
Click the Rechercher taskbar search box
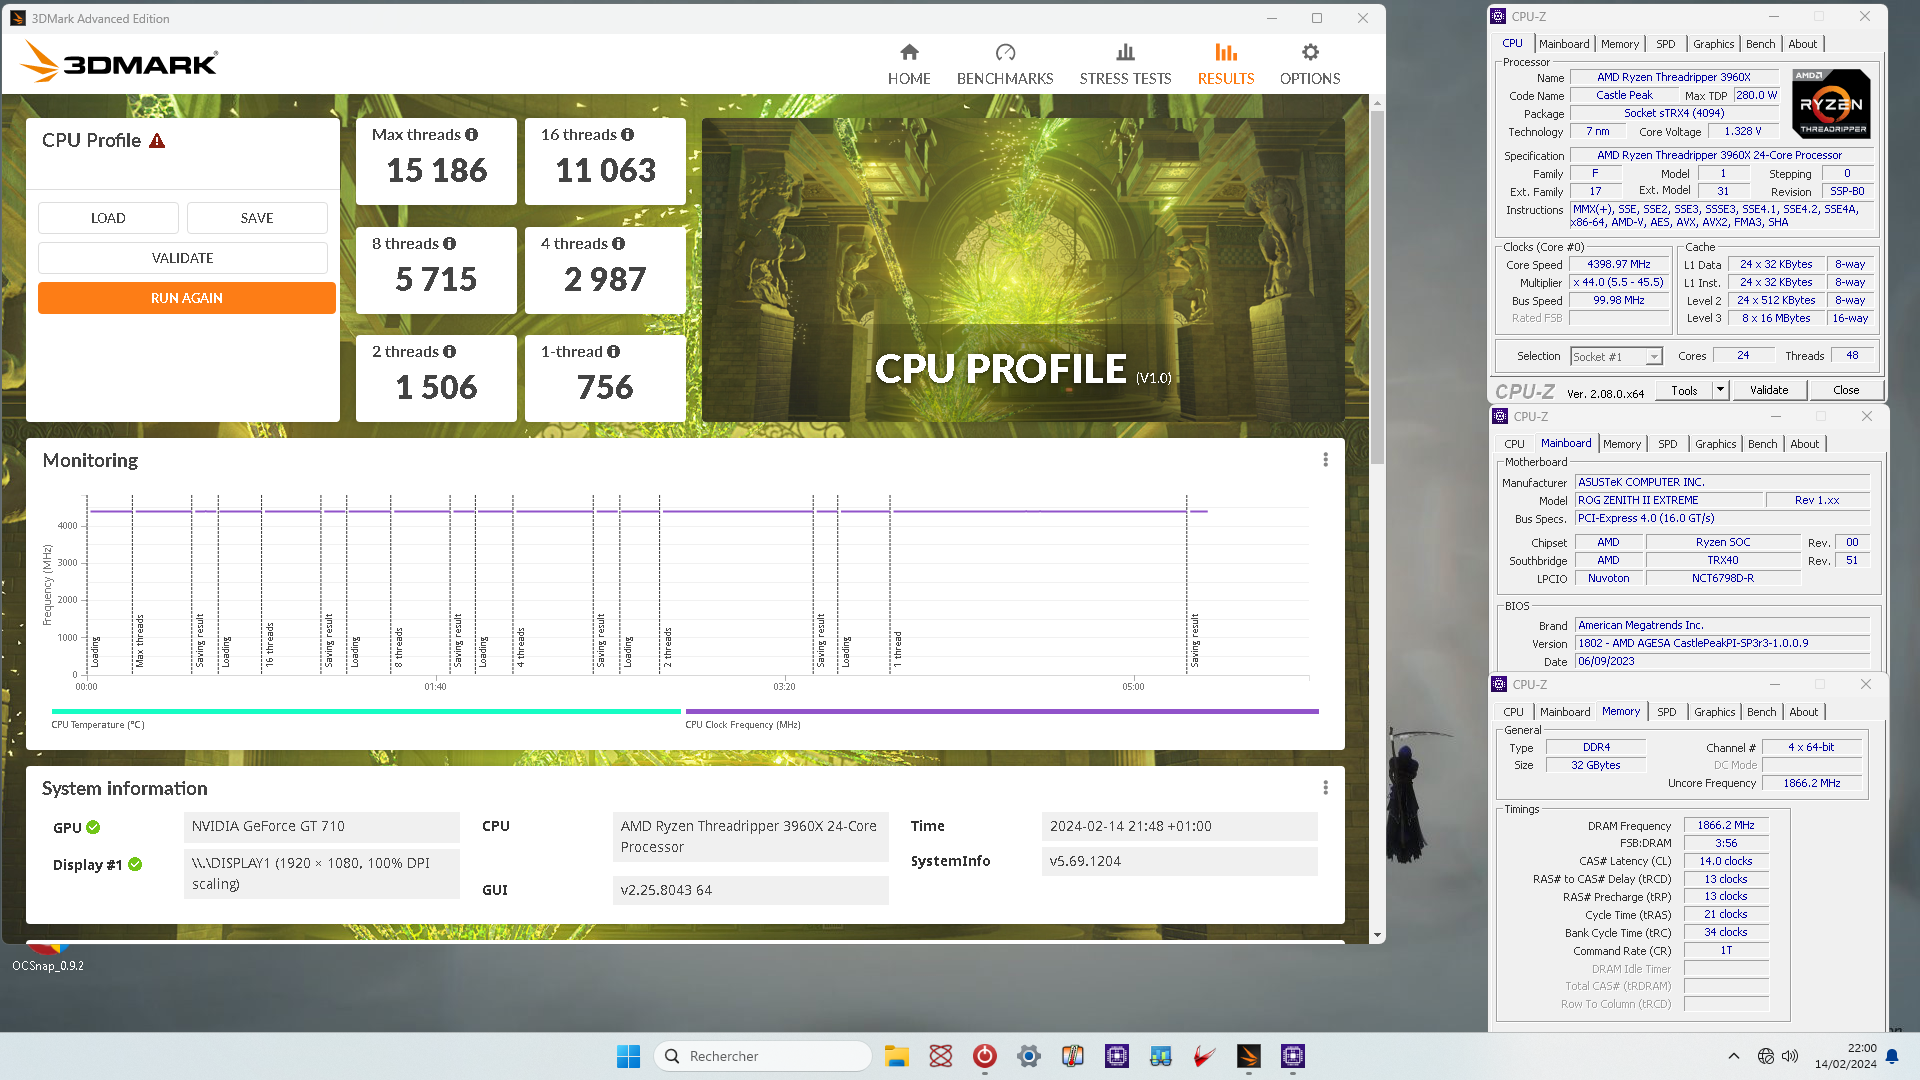[762, 1056]
